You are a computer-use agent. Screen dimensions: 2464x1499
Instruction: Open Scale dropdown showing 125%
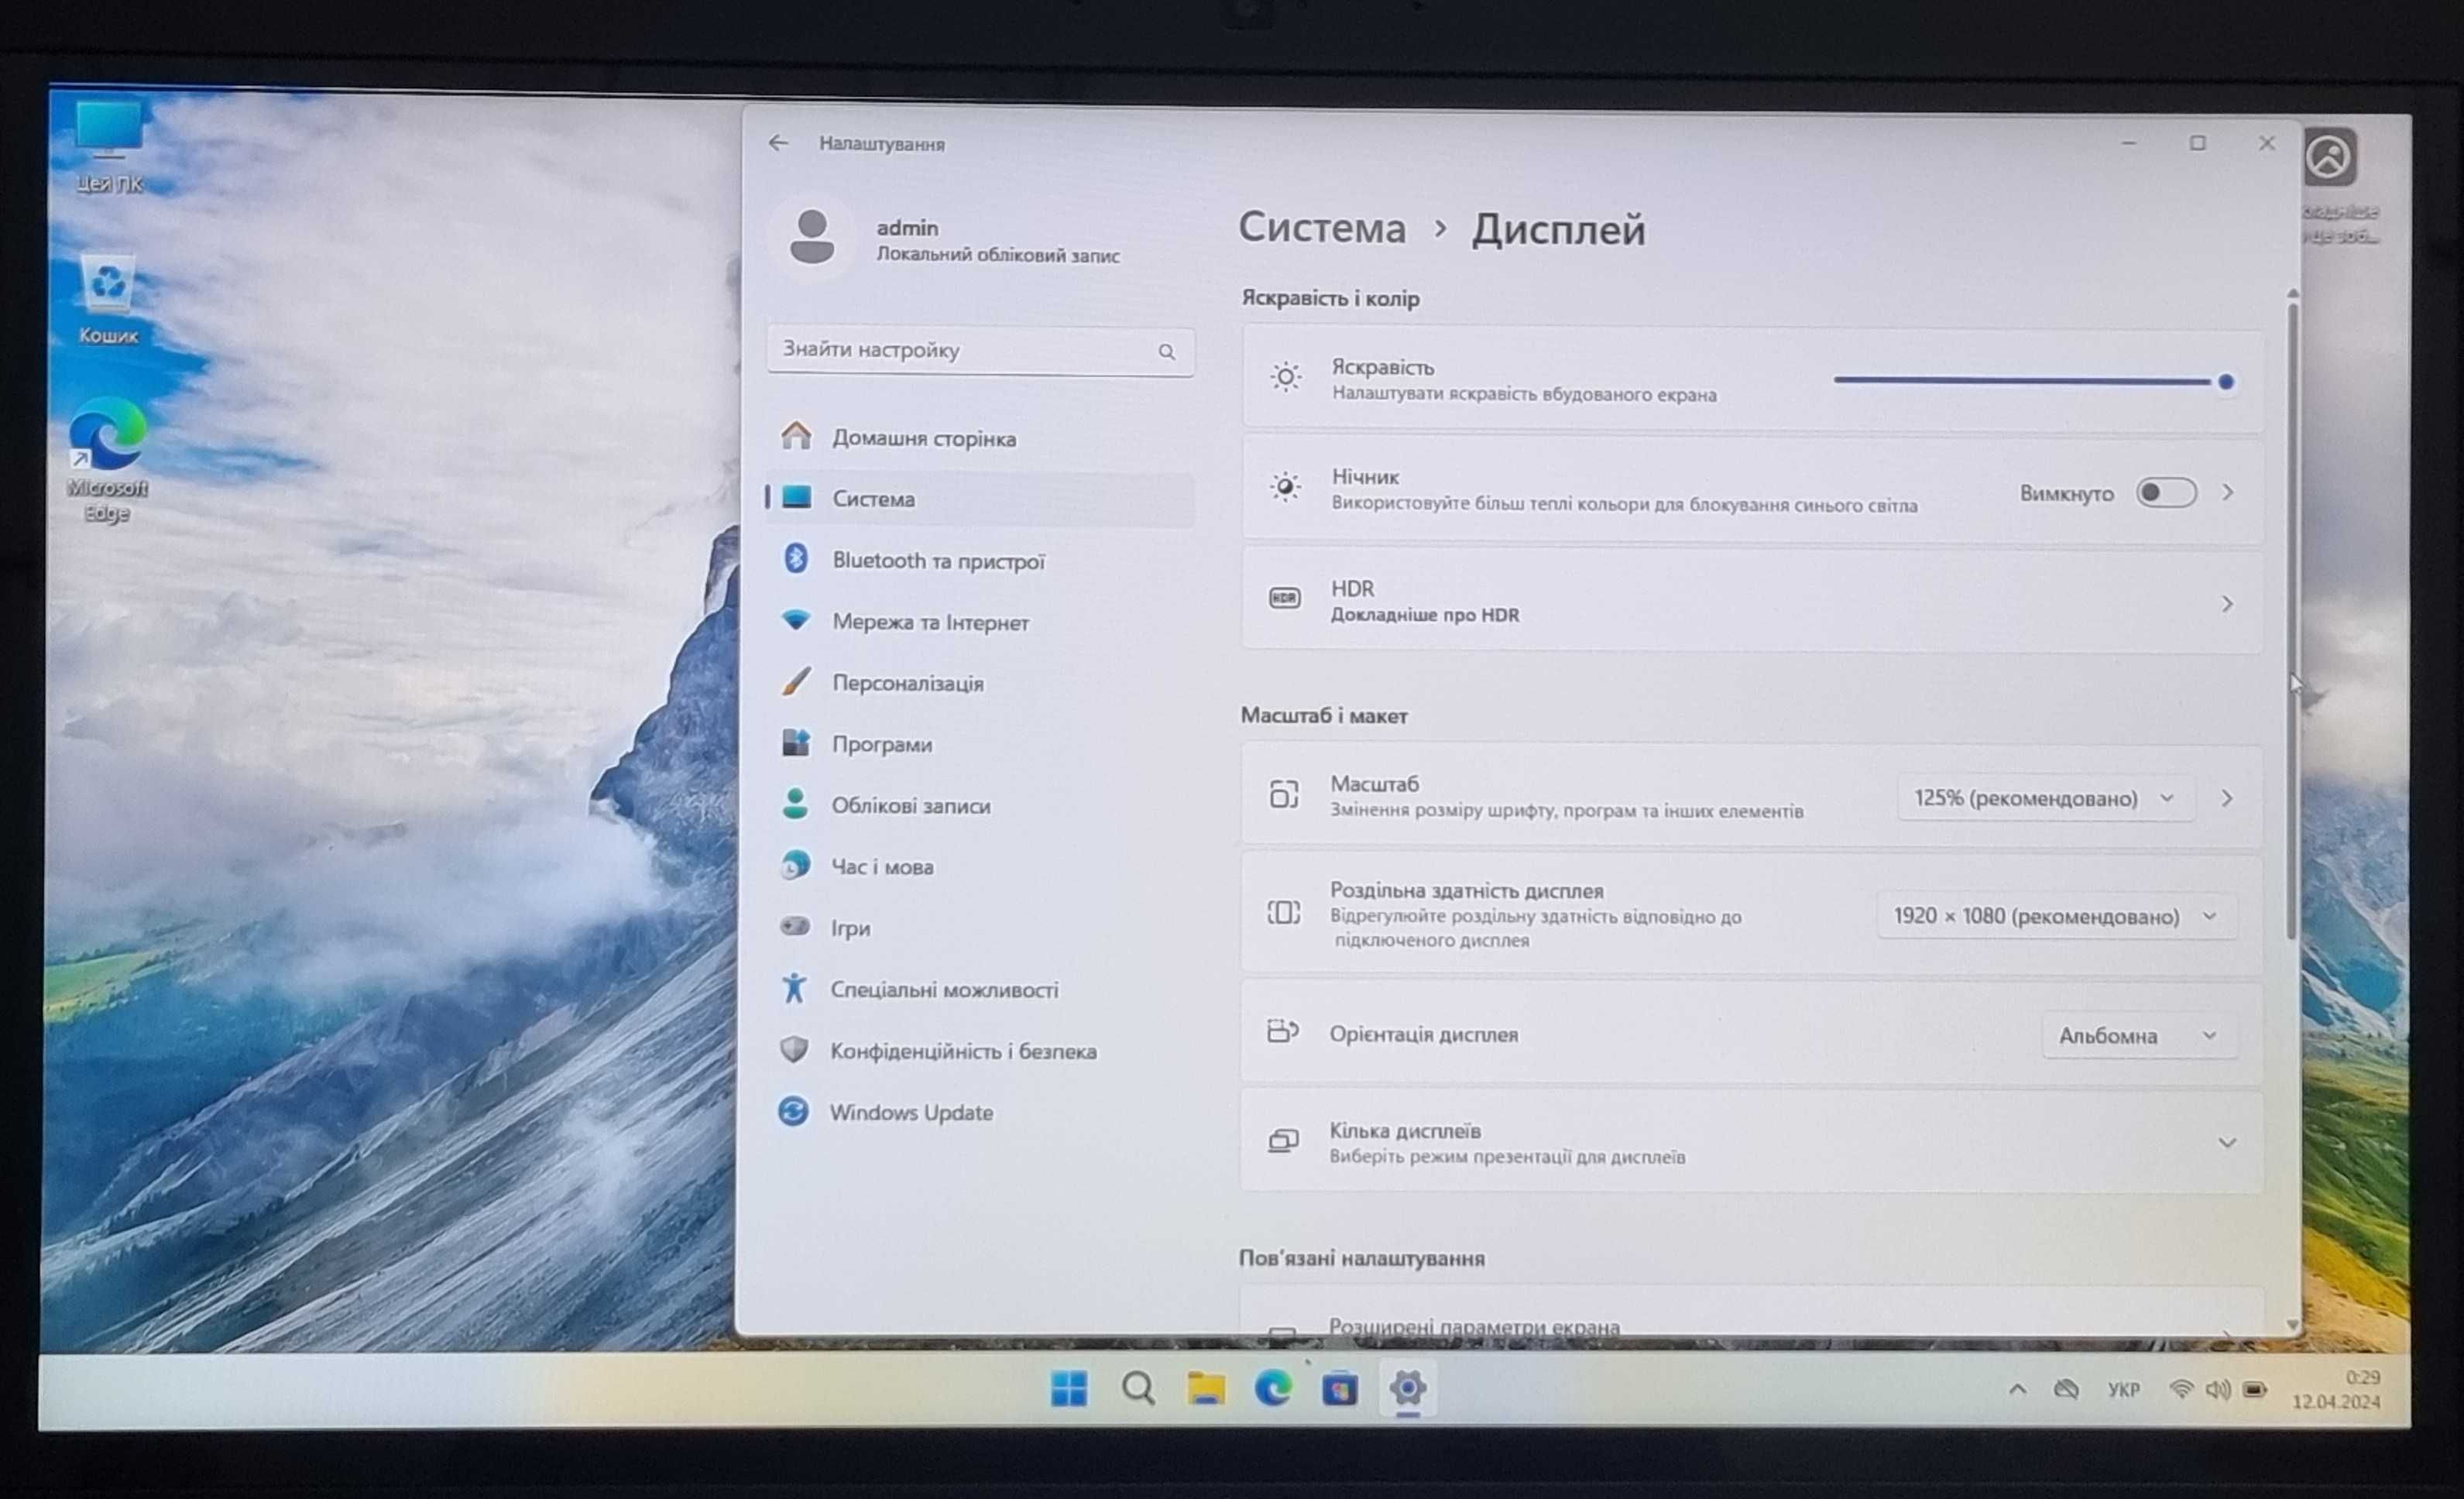[2044, 798]
